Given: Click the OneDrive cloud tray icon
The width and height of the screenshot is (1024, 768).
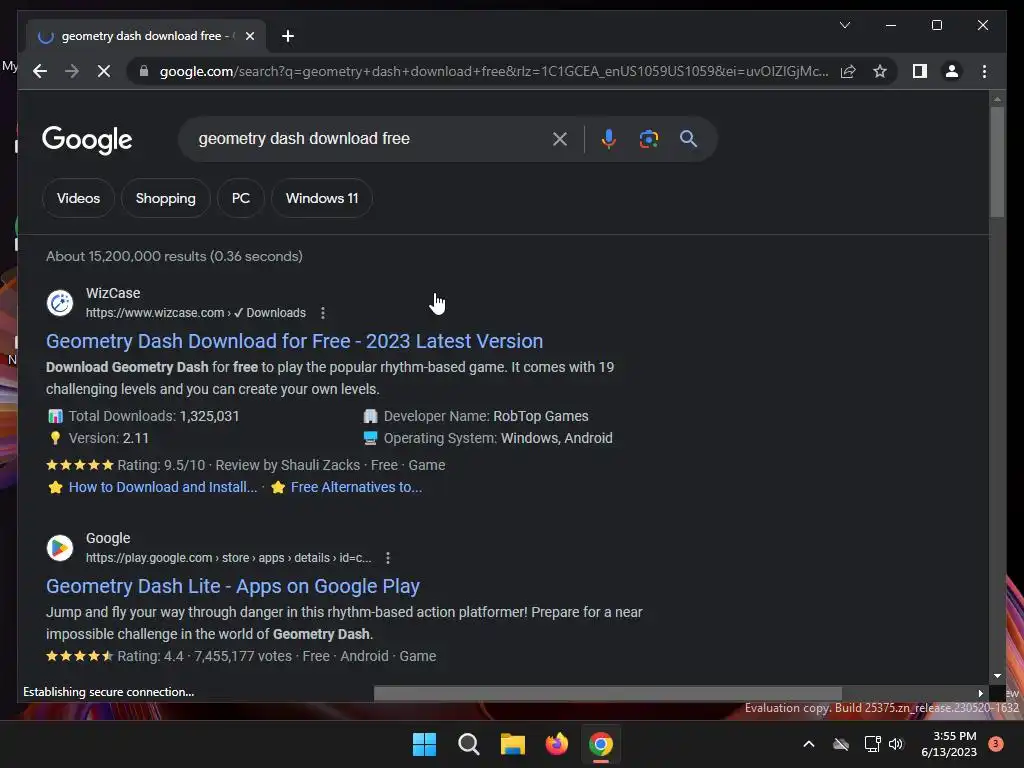Looking at the screenshot, I should point(841,744).
